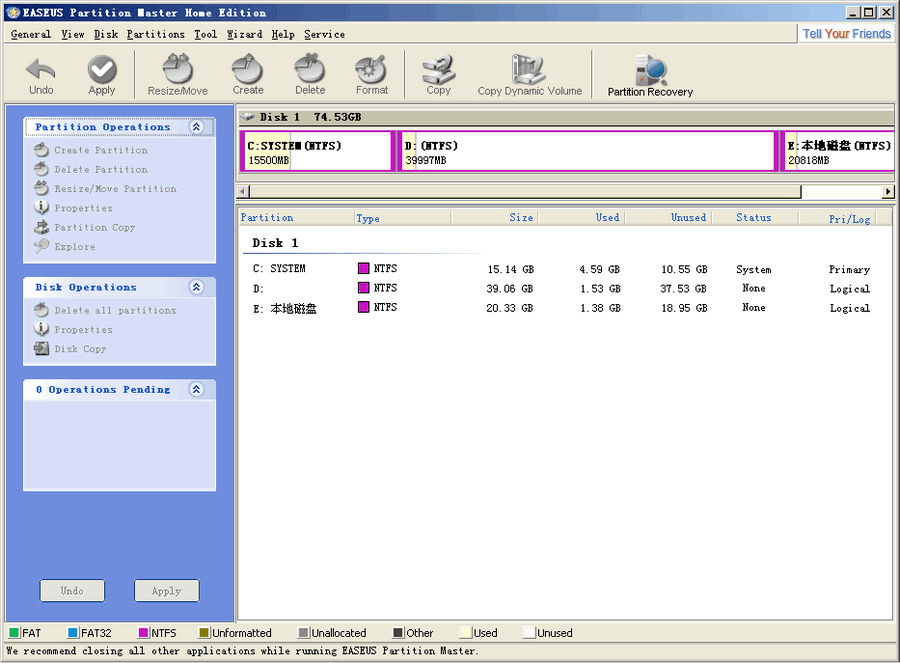This screenshot has height=663, width=900.
Task: Open the Wizard menu
Action: click(x=244, y=34)
